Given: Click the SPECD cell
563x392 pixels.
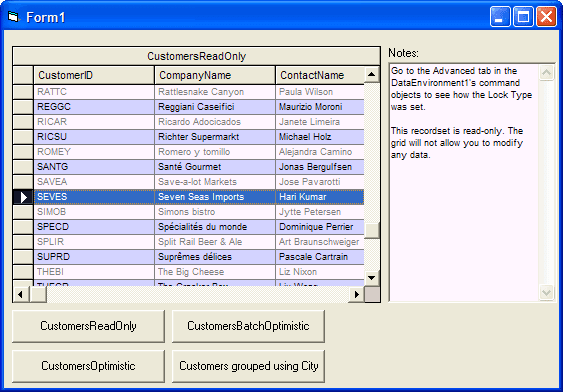Looking at the screenshot, I should (x=94, y=227).
